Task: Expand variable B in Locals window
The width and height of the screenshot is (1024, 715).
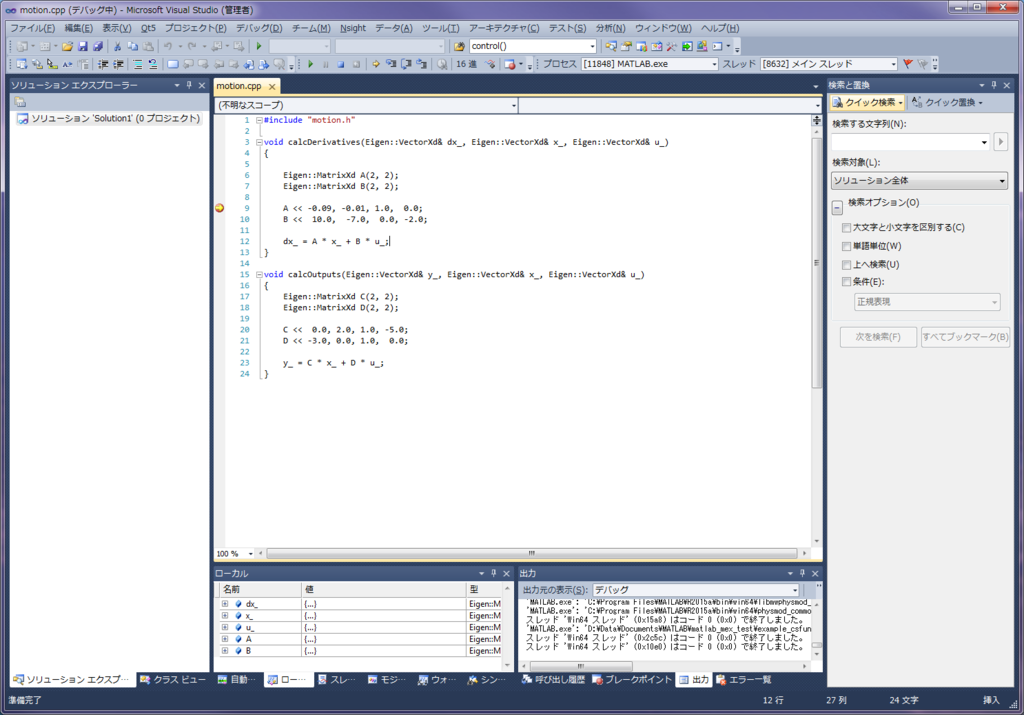Action: click(x=225, y=651)
